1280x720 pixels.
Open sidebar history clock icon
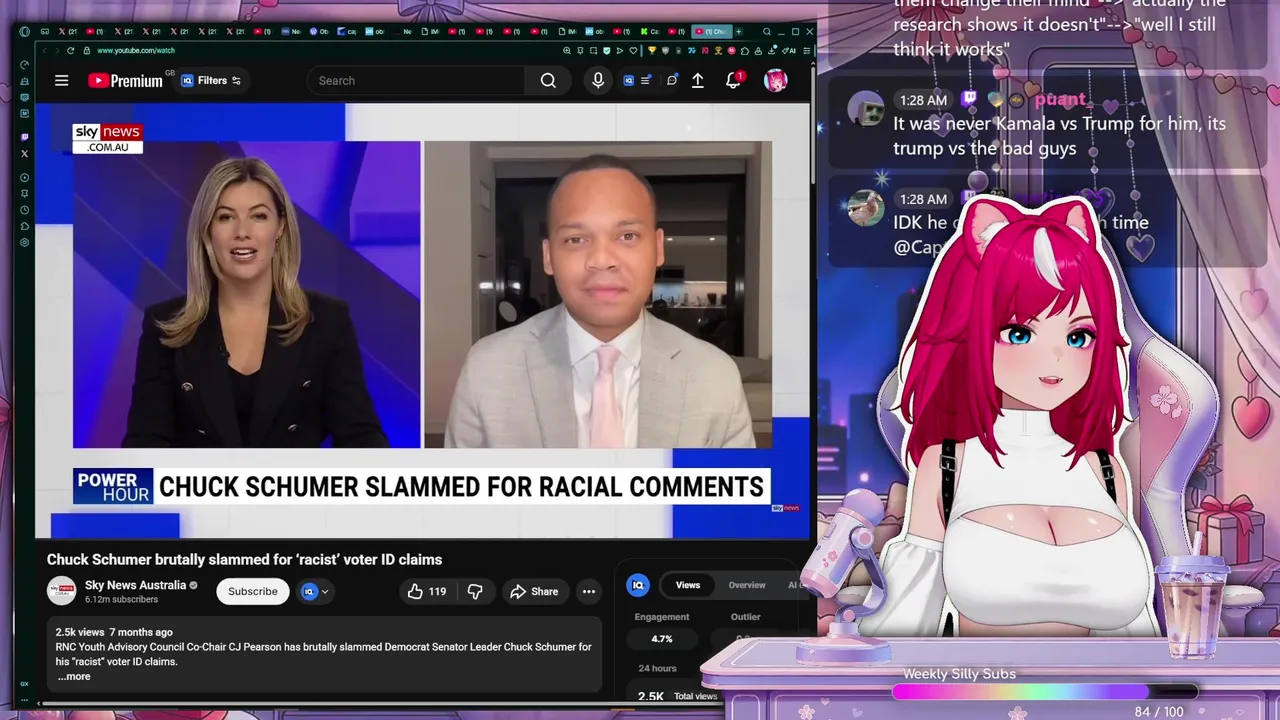(x=25, y=211)
